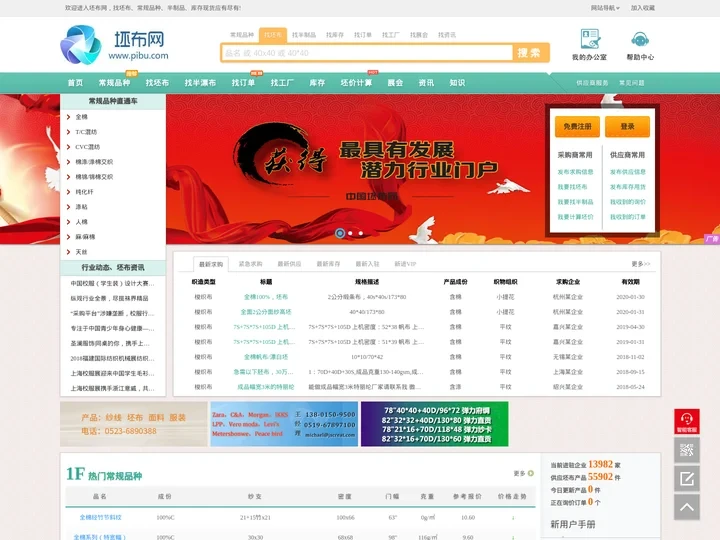Open the green 弹力府绸 specifications ad banner
Viewport: 720px width, 540px height.
click(434, 424)
